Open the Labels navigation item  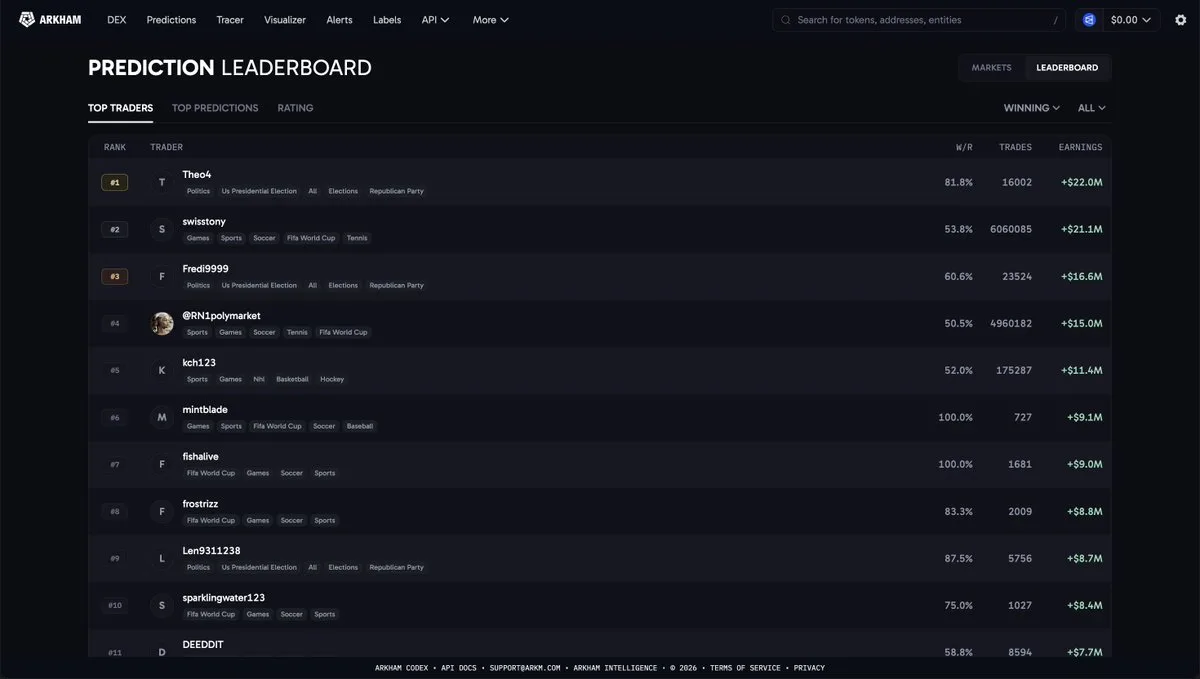[387, 20]
